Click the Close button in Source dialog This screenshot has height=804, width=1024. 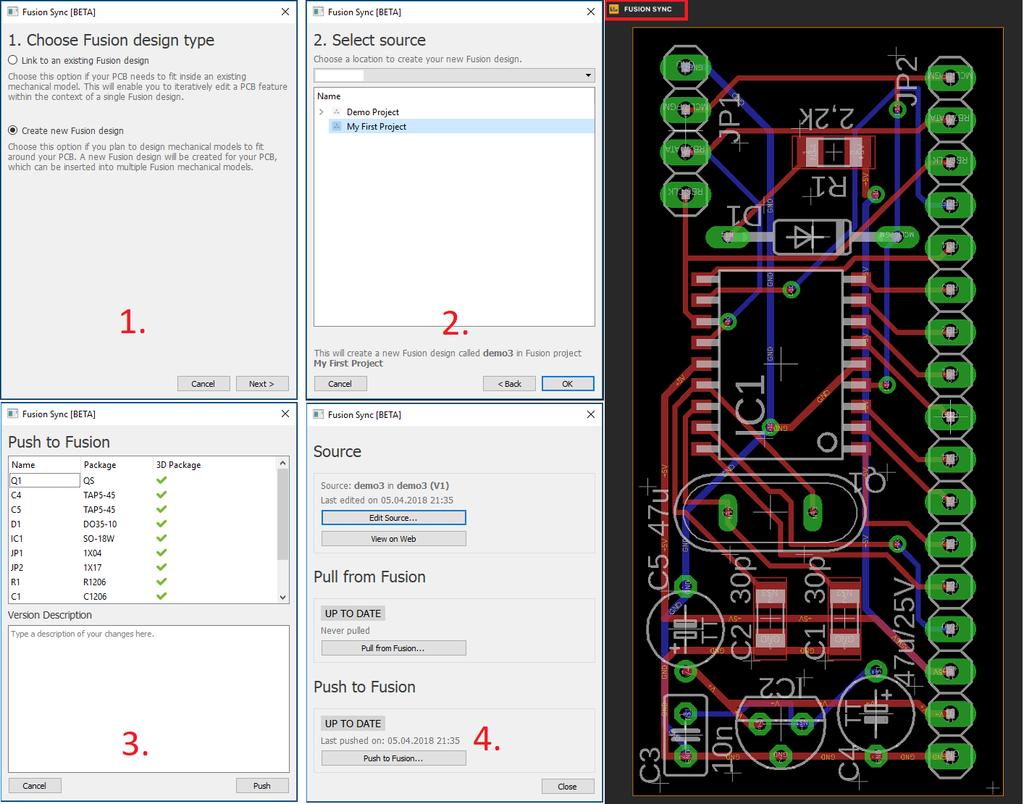[568, 786]
